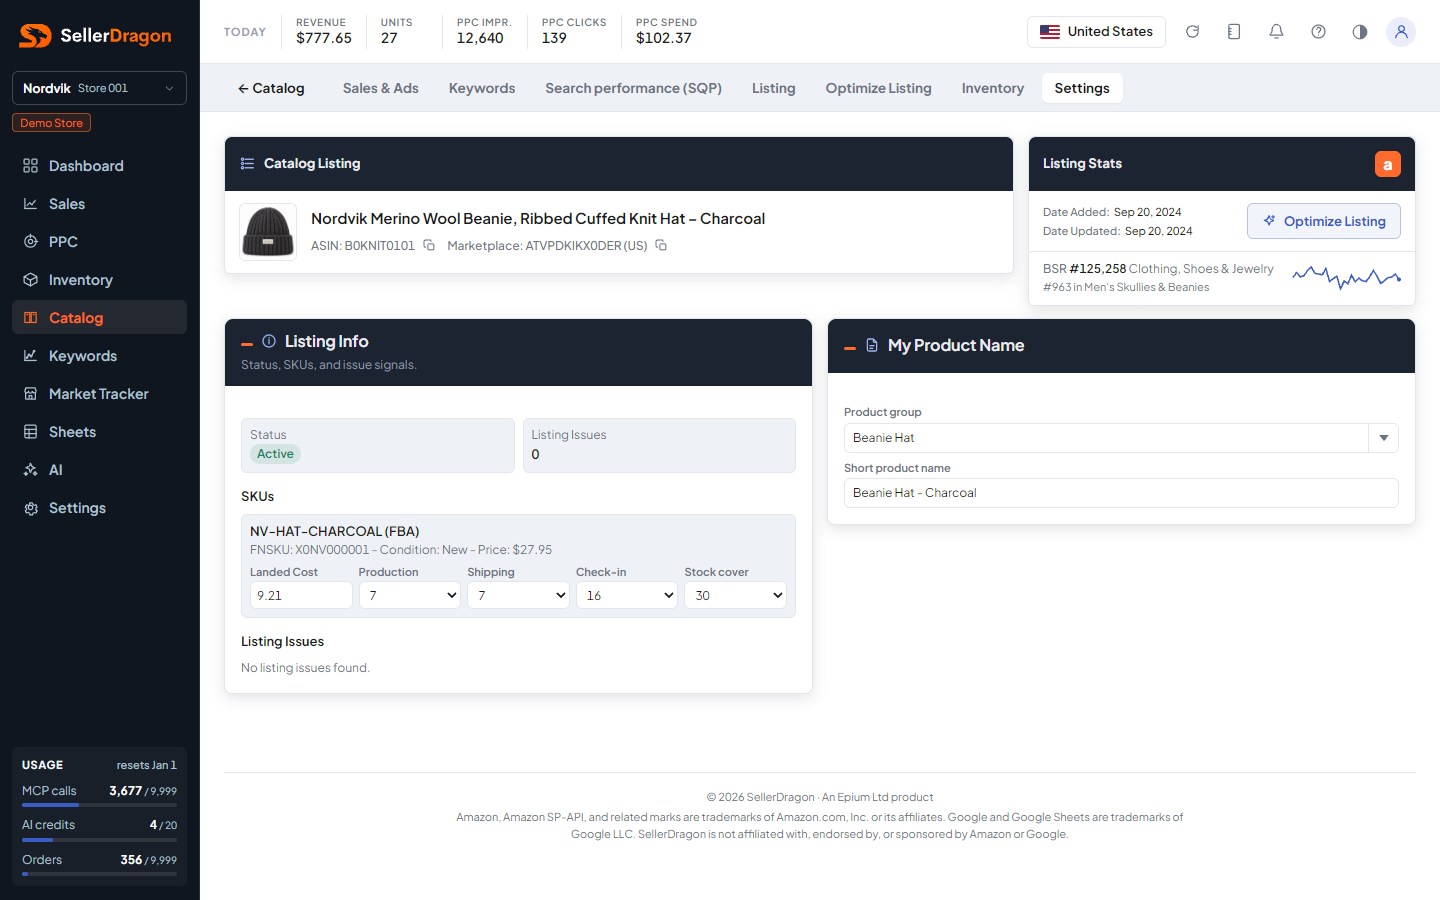Open AI in the sidebar
1440x900 pixels.
click(x=99, y=470)
